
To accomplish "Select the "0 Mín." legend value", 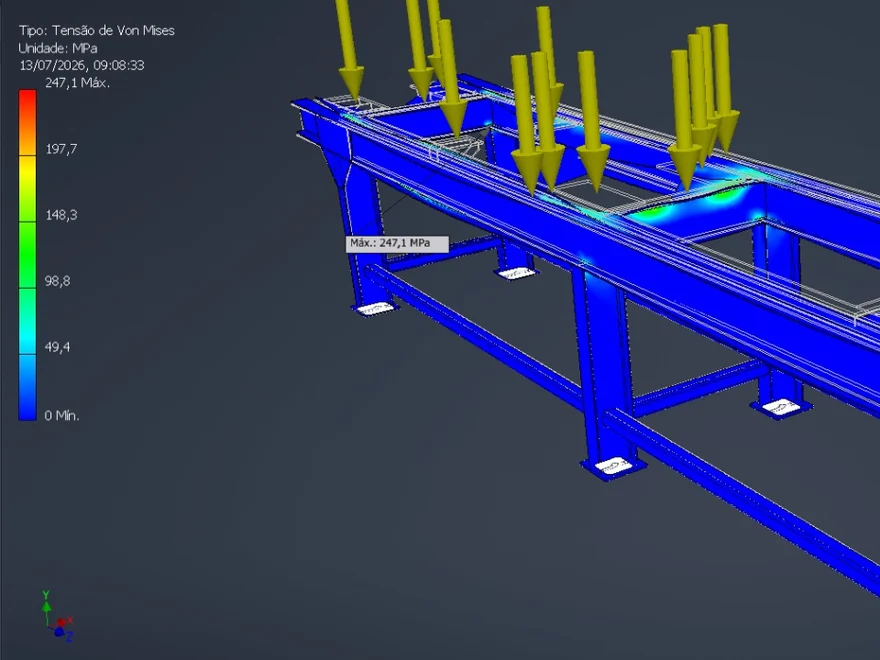I will pyautogui.click(x=62, y=416).
